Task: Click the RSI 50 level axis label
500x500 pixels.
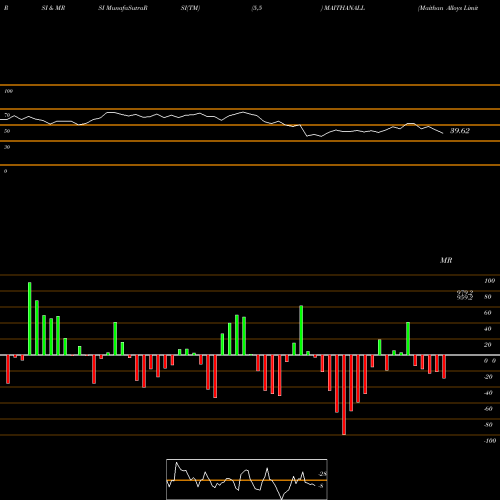Action: 7,131
